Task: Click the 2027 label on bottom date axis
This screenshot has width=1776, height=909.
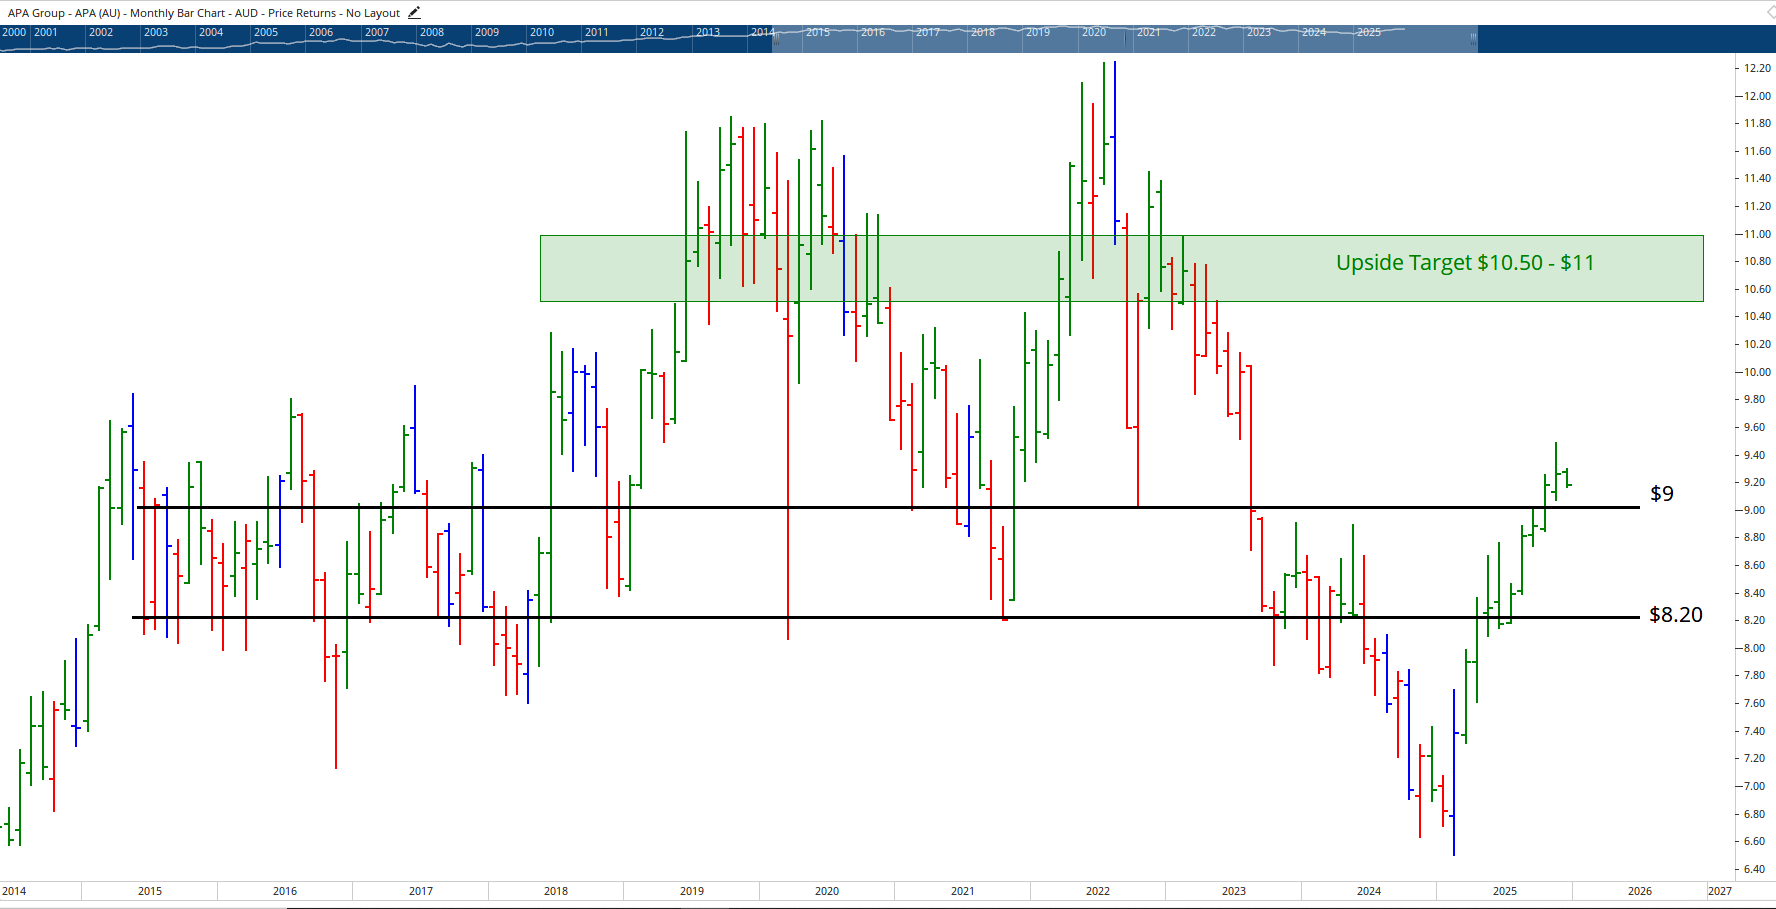Action: click(1719, 891)
